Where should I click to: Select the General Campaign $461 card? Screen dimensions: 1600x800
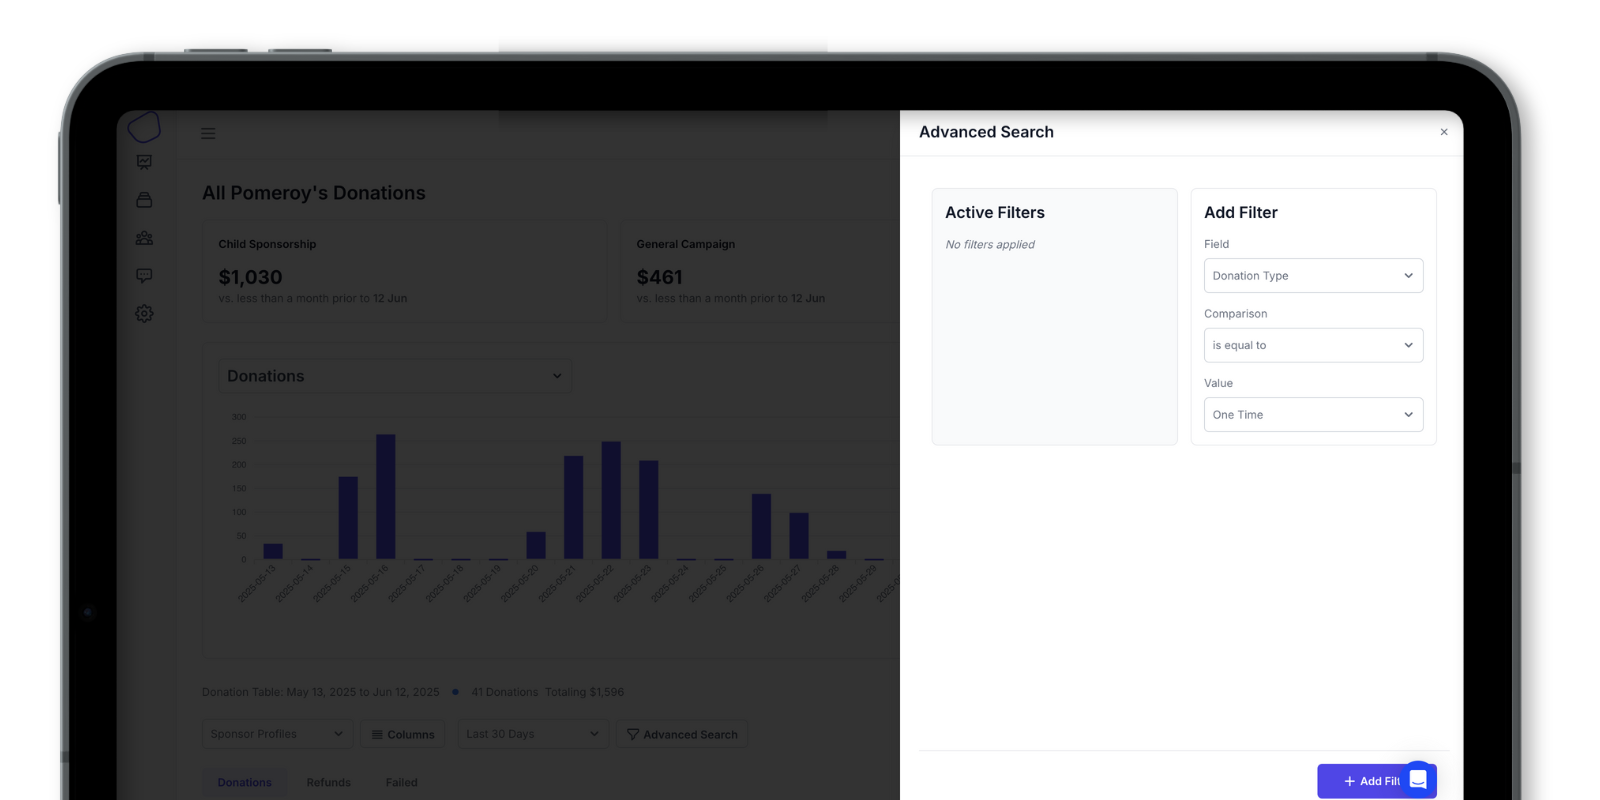click(760, 271)
